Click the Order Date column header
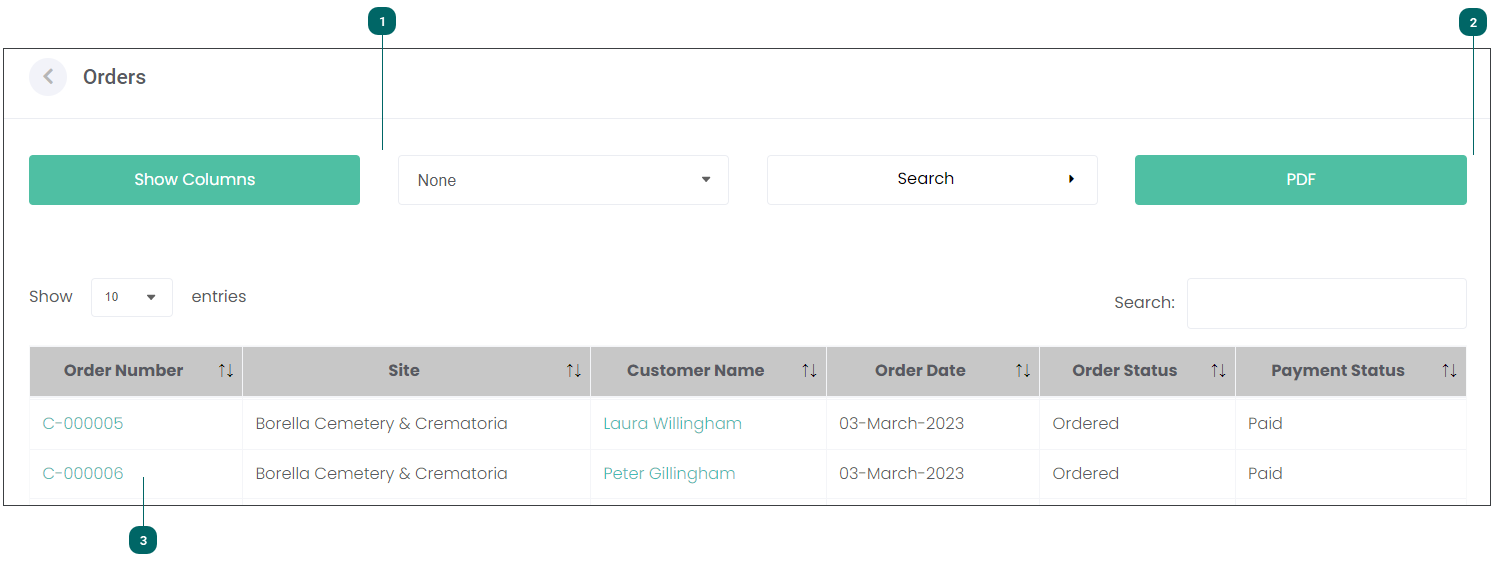 tap(933, 371)
